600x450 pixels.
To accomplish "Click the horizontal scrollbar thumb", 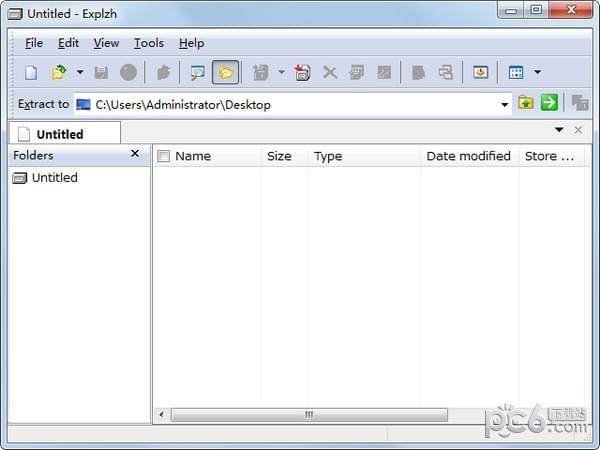I will [x=309, y=414].
